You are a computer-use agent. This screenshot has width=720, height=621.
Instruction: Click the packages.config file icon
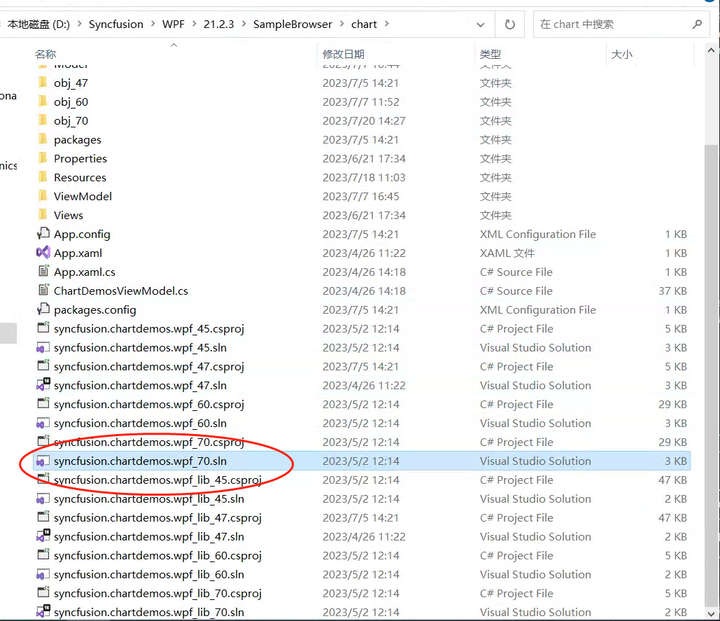pyautogui.click(x=43, y=309)
